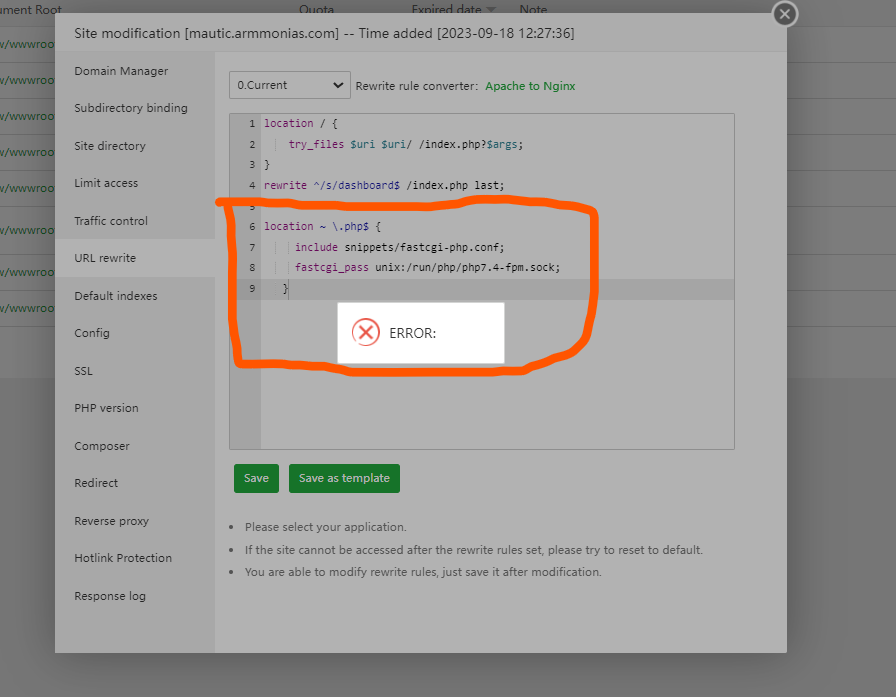896x697 pixels.
Task: Open the Traffic control tab
Action: point(111,221)
